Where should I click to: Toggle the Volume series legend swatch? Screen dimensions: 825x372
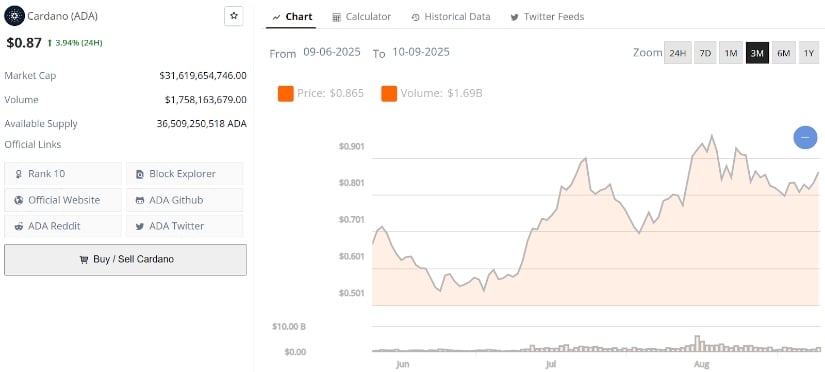389,94
